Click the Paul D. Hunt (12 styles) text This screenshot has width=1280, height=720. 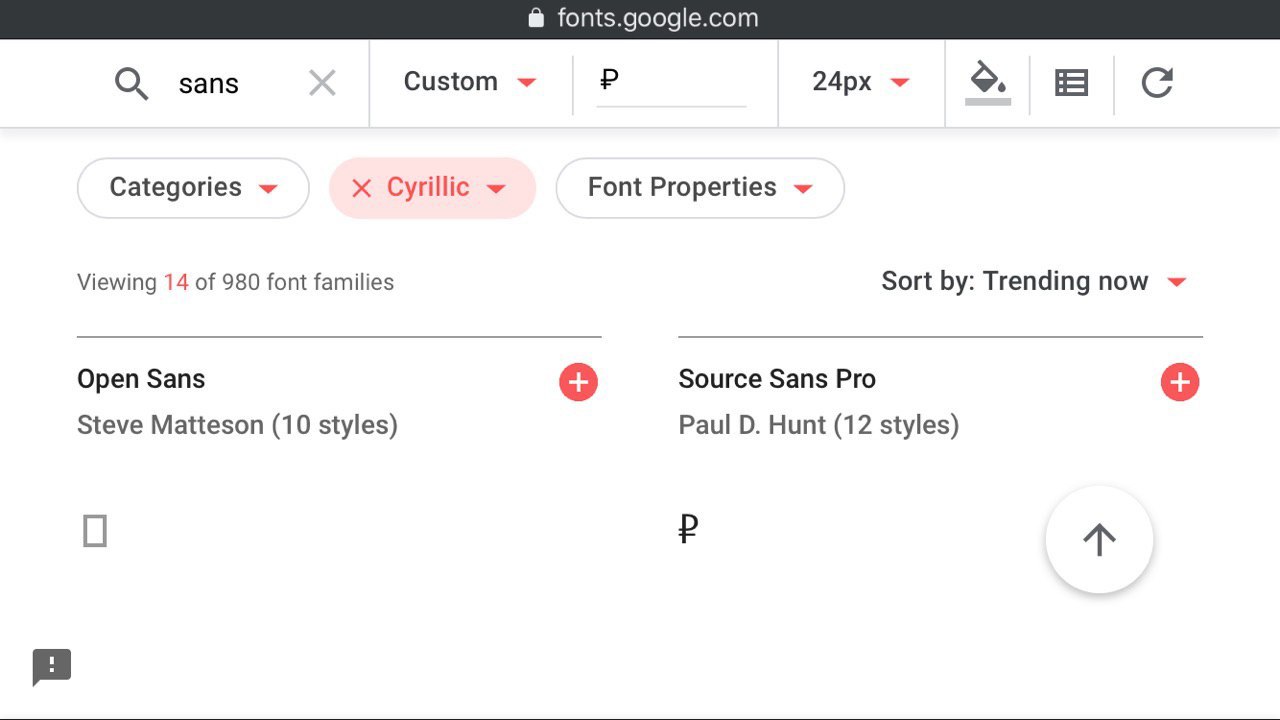click(819, 425)
